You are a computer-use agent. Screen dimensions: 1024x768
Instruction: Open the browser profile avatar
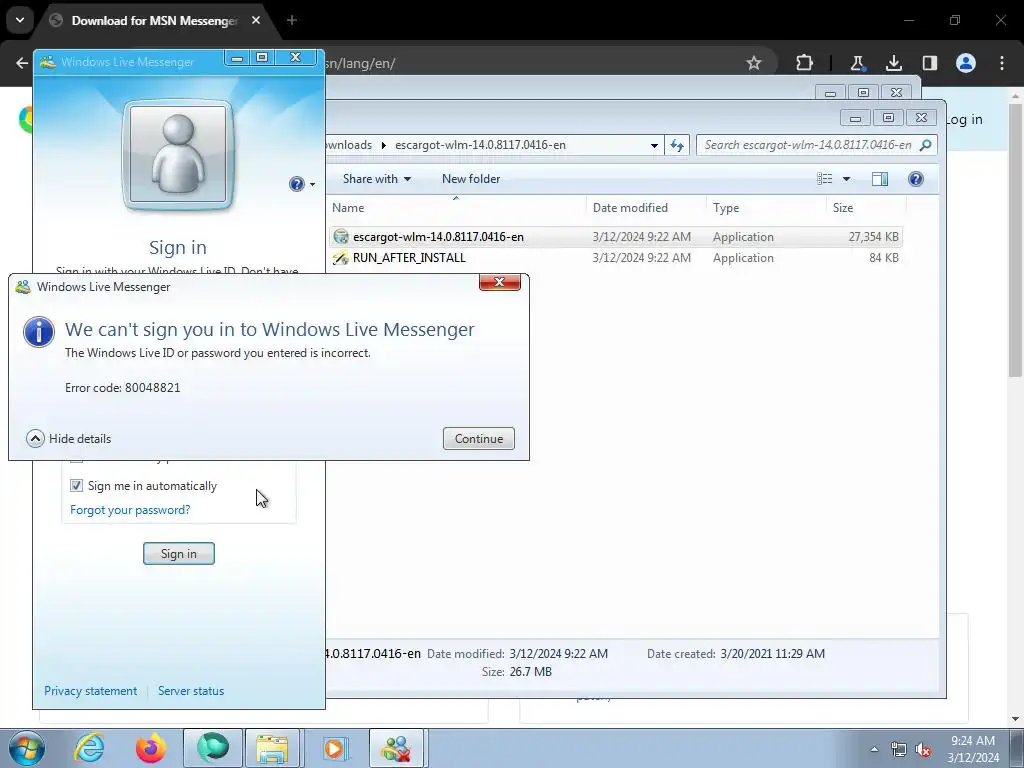pyautogui.click(x=966, y=63)
